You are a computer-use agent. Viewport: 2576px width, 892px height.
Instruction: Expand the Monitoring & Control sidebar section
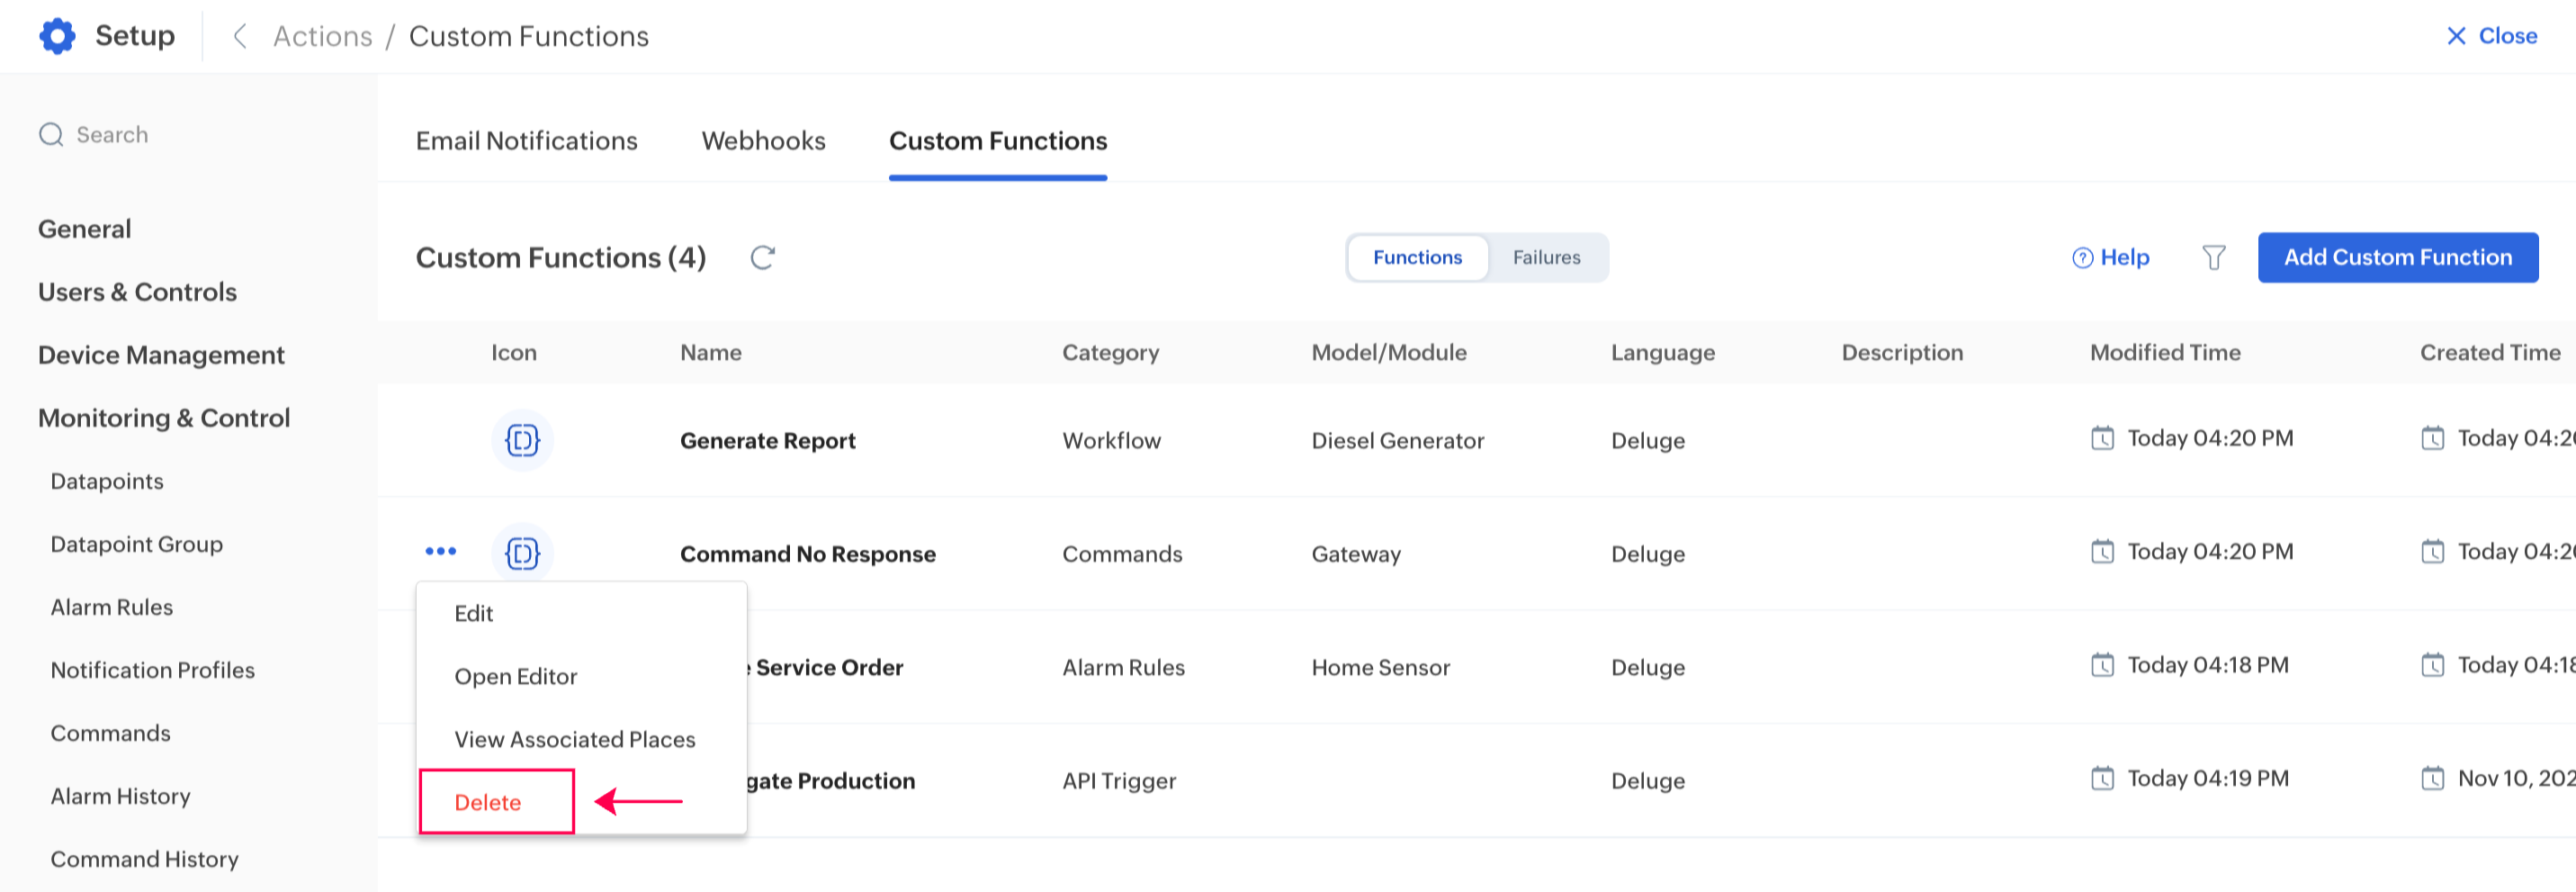164,418
